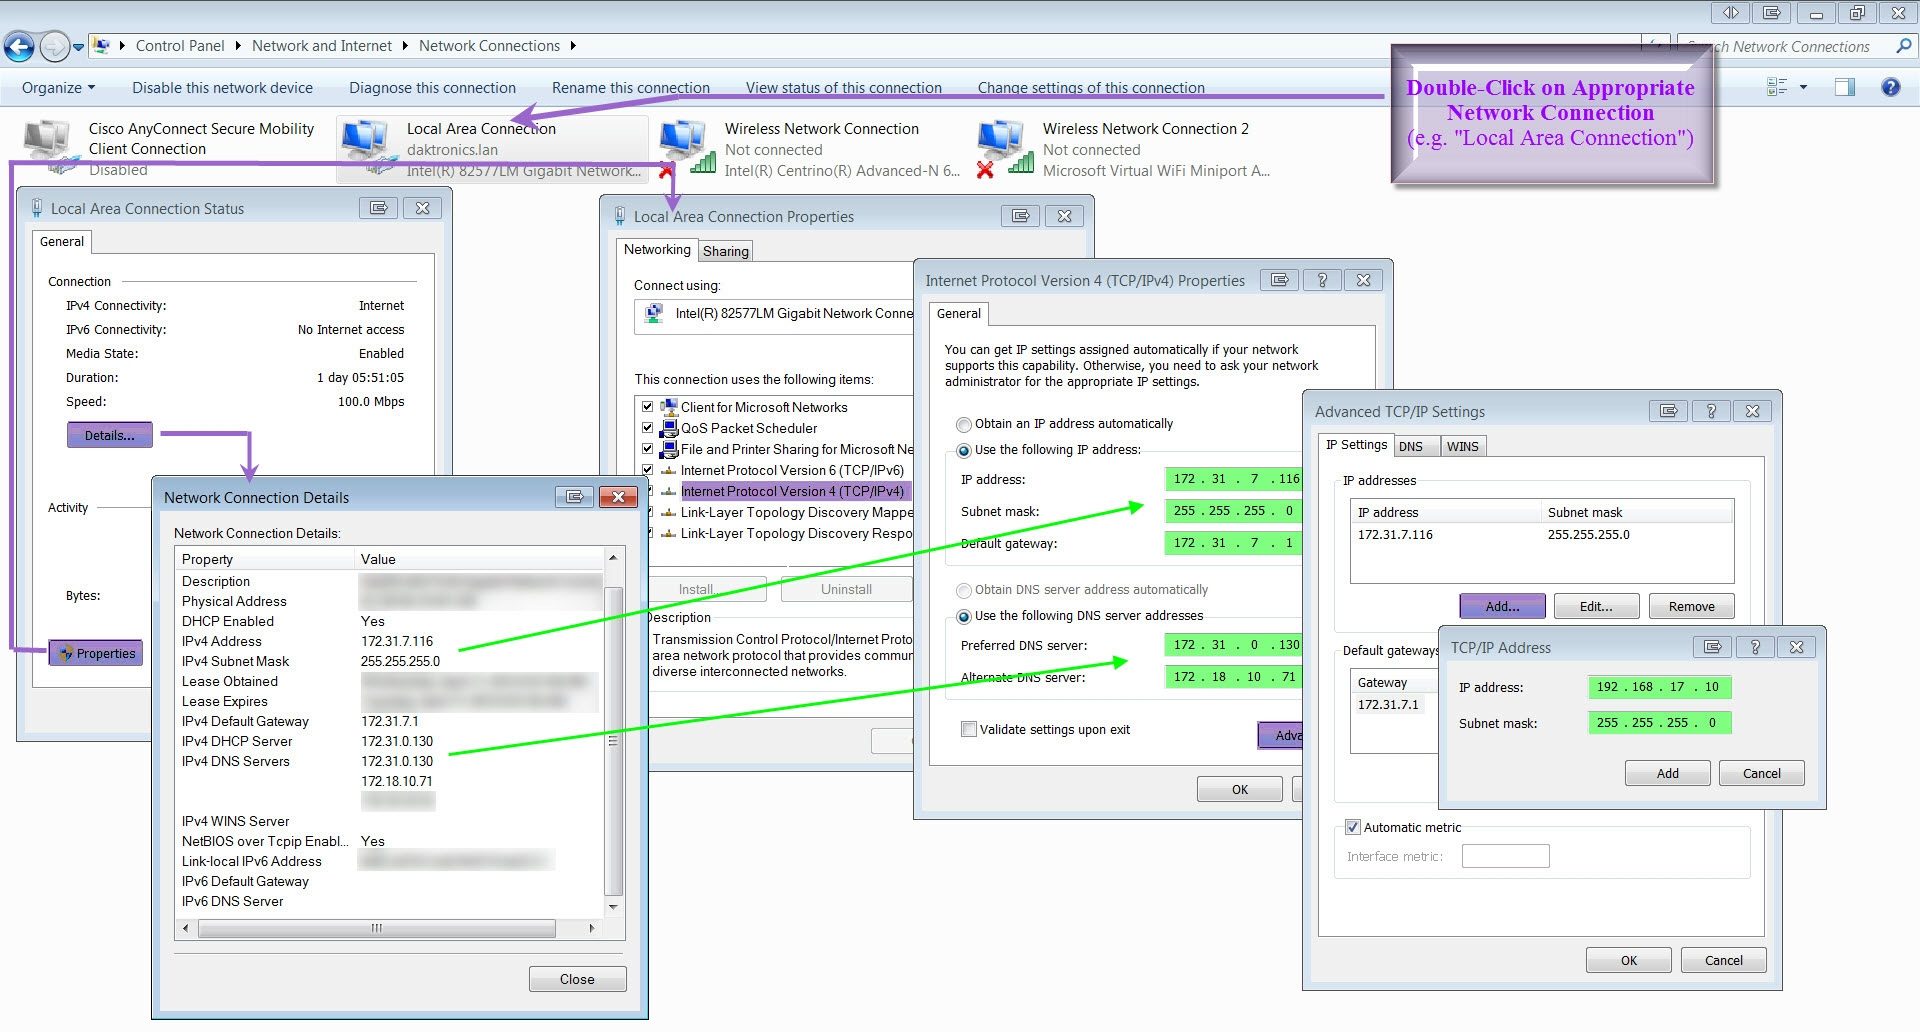1920x1032 pixels.
Task: Select Obtain an IP address automatically
Action: 964,424
